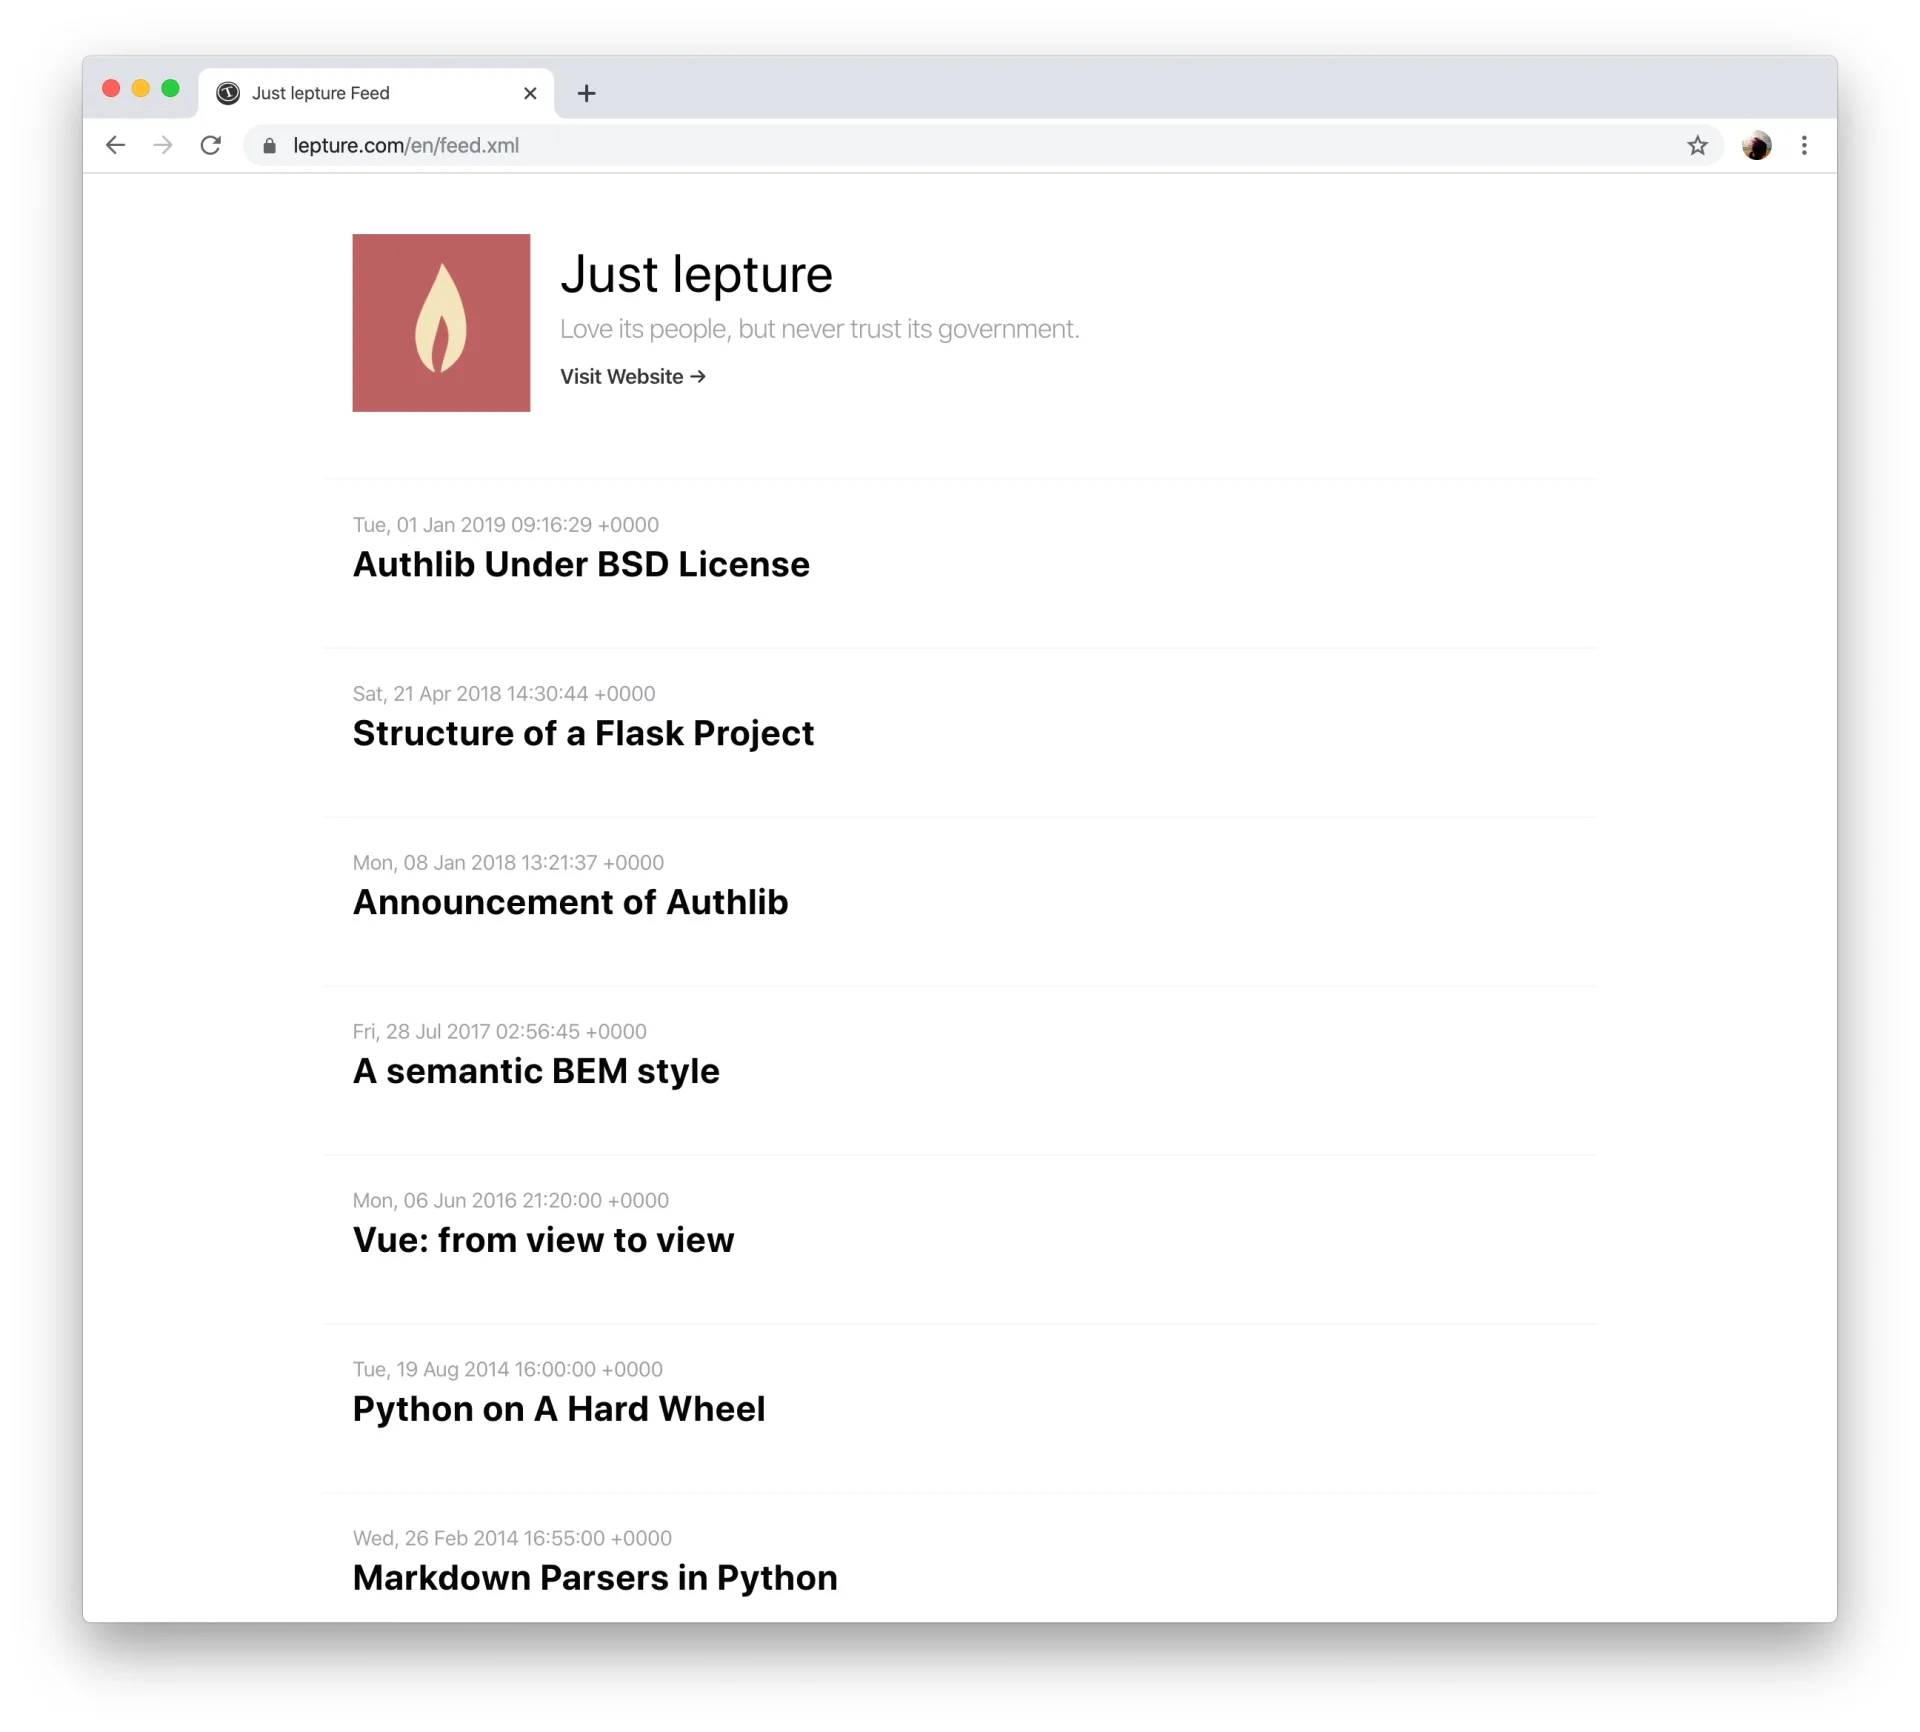The height and width of the screenshot is (1732, 1920).
Task: Open the A semantic BEM style post
Action: [x=535, y=1071]
